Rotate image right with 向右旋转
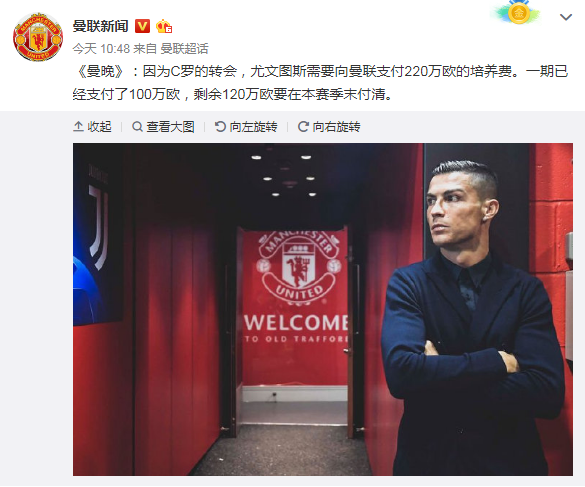The image size is (585, 487). point(329,127)
